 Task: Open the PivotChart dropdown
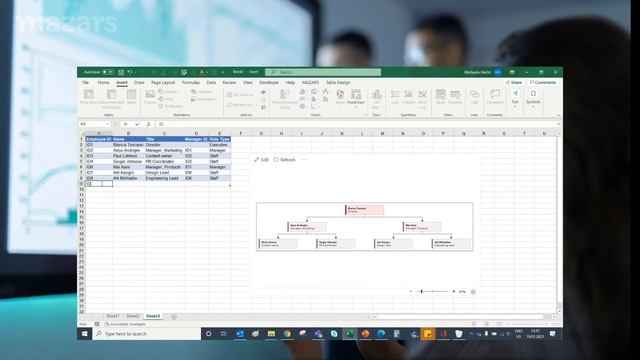point(356,98)
